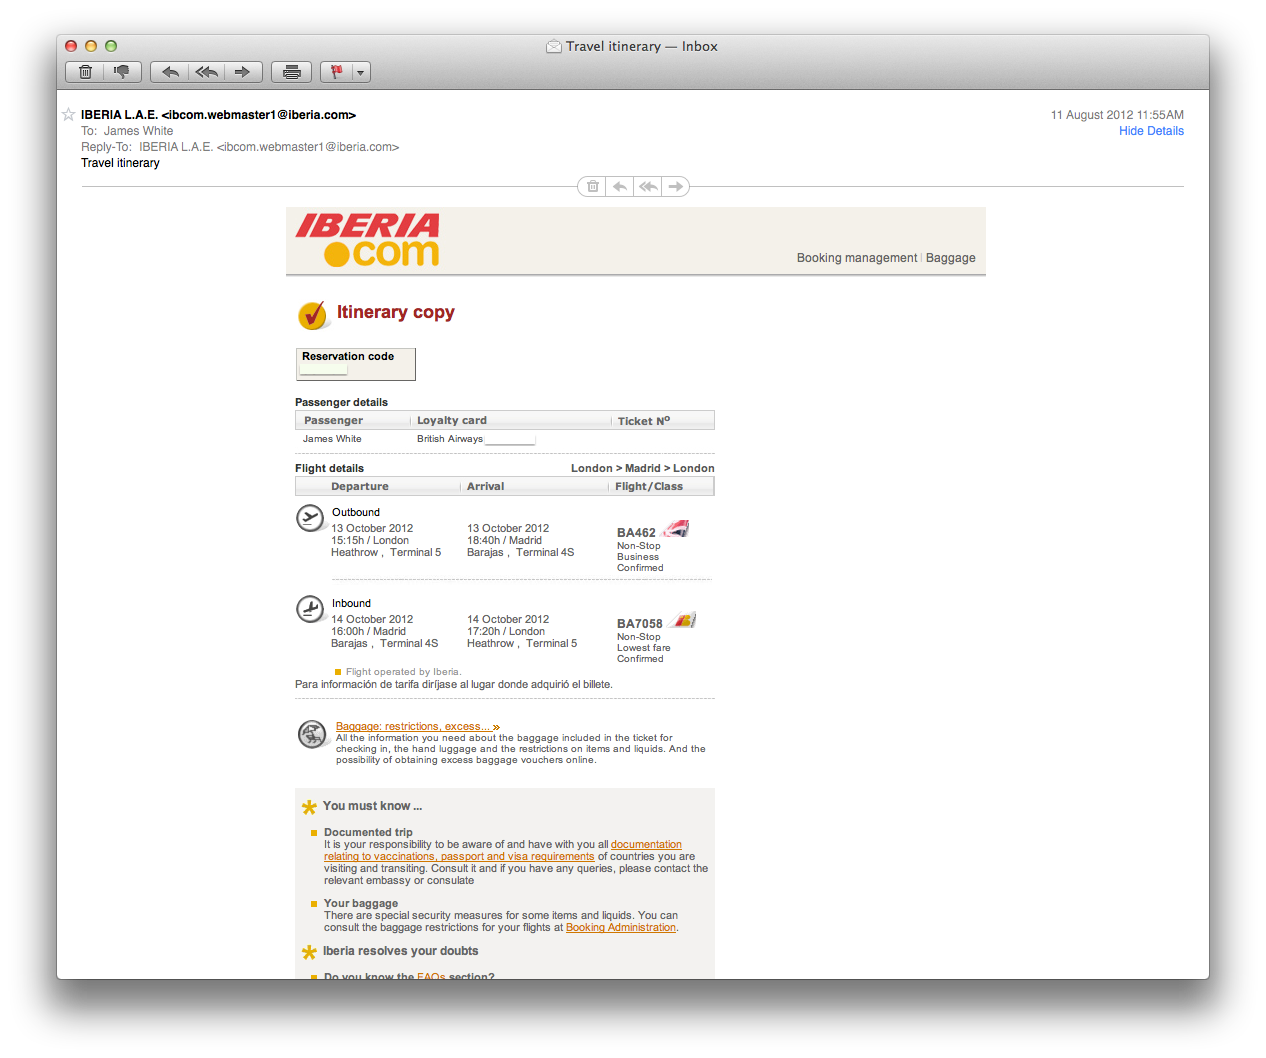The image size is (1266, 1058).
Task: Forward the email using the top toolbar arrow
Action: click(x=242, y=72)
